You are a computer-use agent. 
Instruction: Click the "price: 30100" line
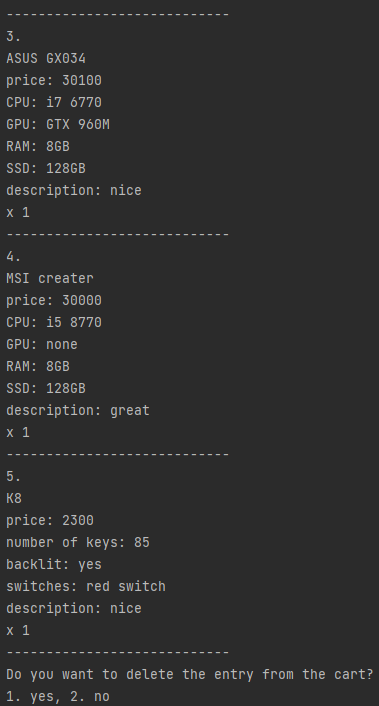pos(54,81)
